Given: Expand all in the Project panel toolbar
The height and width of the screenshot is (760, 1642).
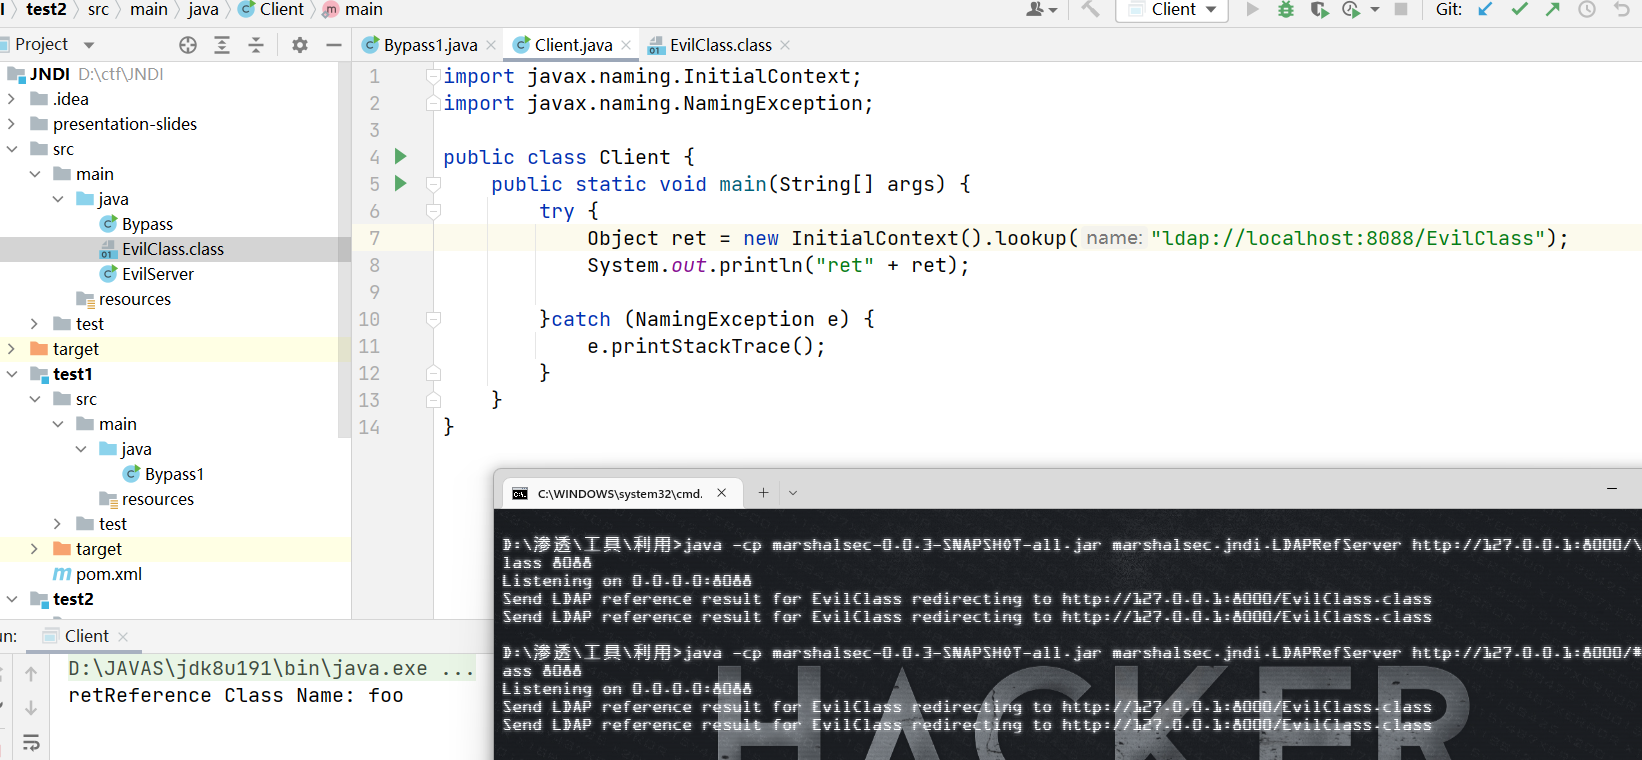Looking at the screenshot, I should pyautogui.click(x=222, y=45).
